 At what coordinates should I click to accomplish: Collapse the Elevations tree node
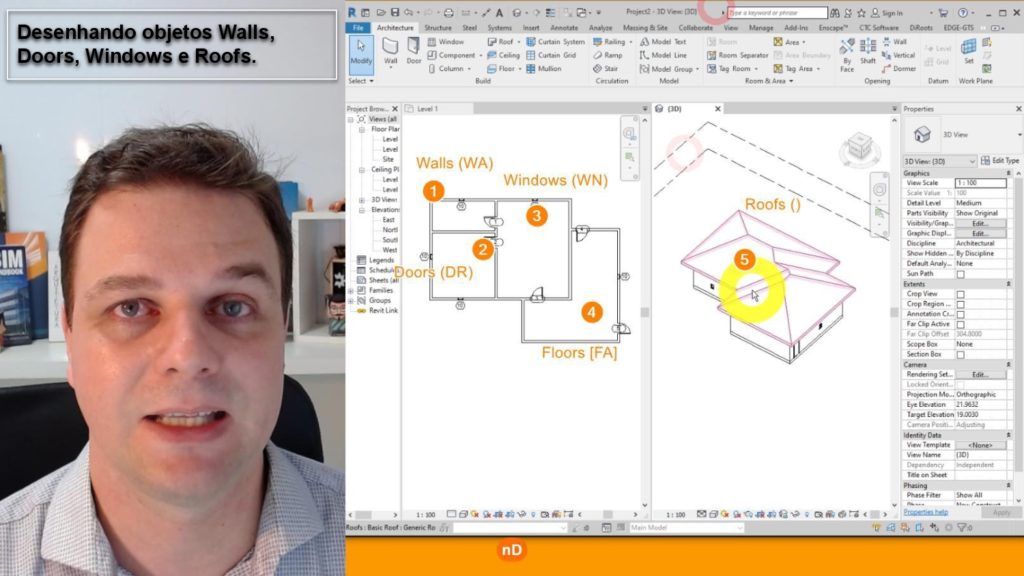(x=361, y=209)
